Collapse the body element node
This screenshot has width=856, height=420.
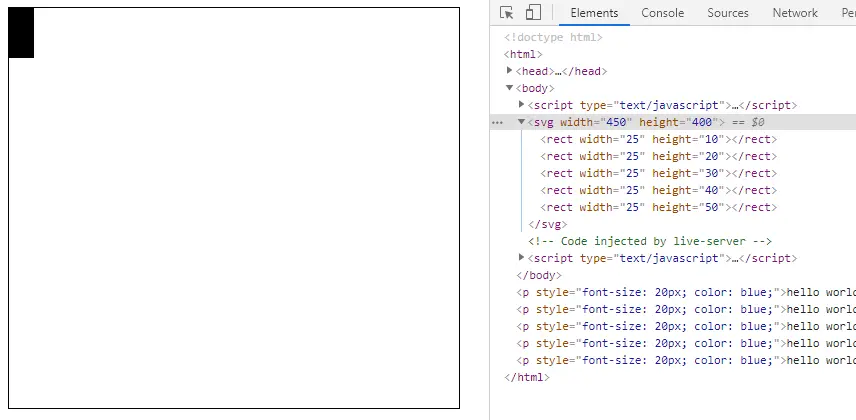(509, 88)
